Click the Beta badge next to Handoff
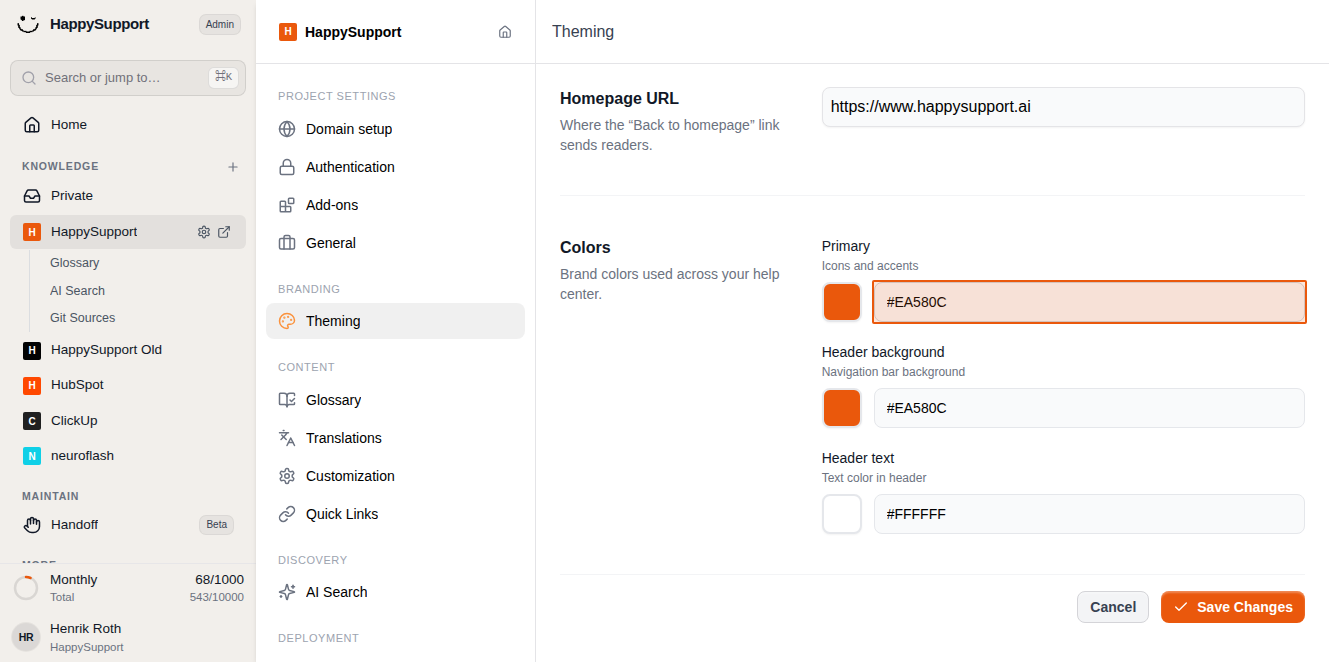Viewport: 1329px width, 662px height. [x=217, y=525]
